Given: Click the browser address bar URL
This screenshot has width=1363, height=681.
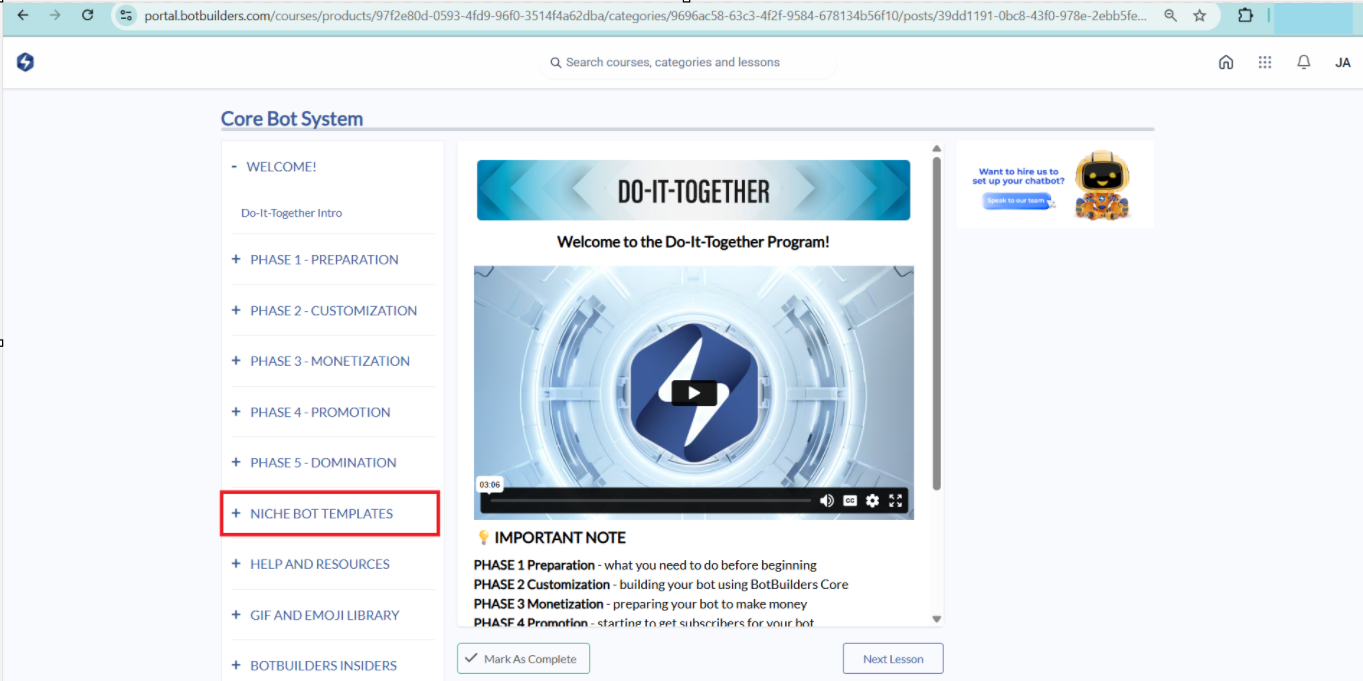Looking at the screenshot, I should [x=645, y=16].
